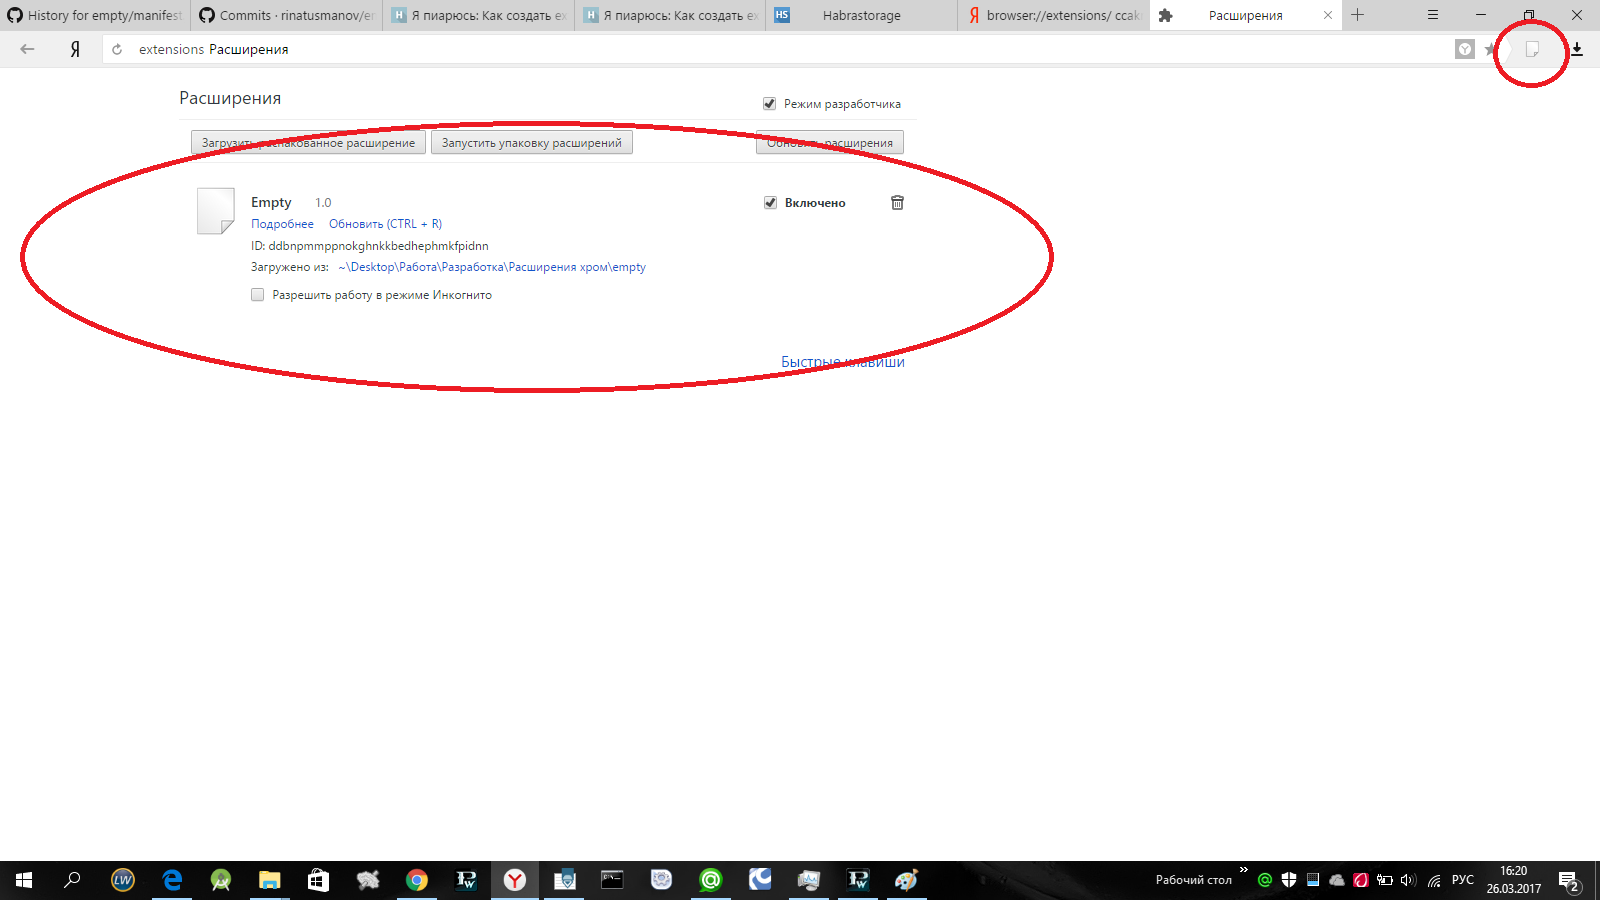Viewport: 1600px width, 900px height.
Task: Click the Protect shield icon in the address bar
Action: click(1463, 48)
